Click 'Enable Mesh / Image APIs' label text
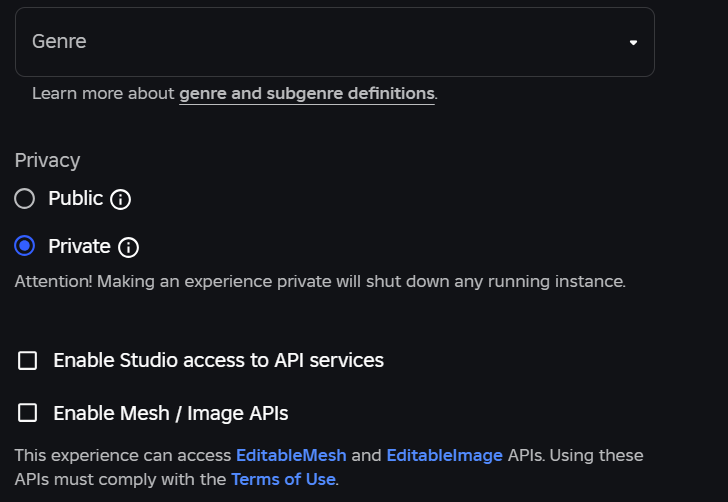 (170, 412)
